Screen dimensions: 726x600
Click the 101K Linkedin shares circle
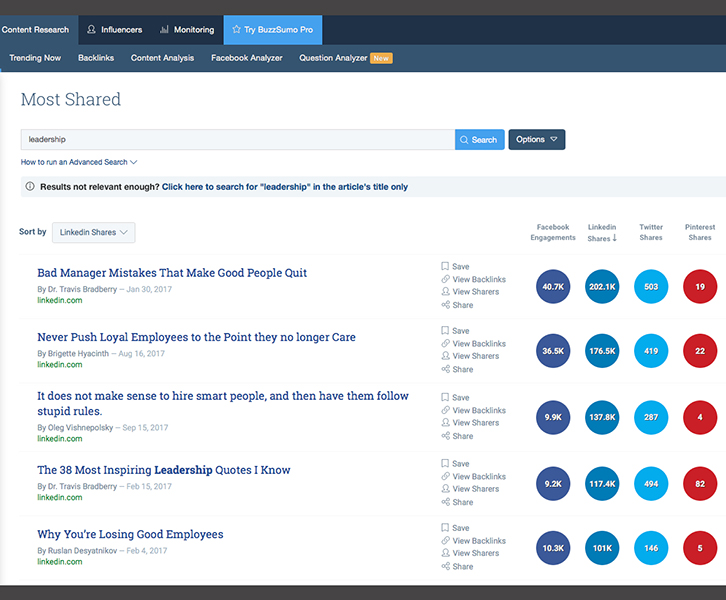pos(602,548)
